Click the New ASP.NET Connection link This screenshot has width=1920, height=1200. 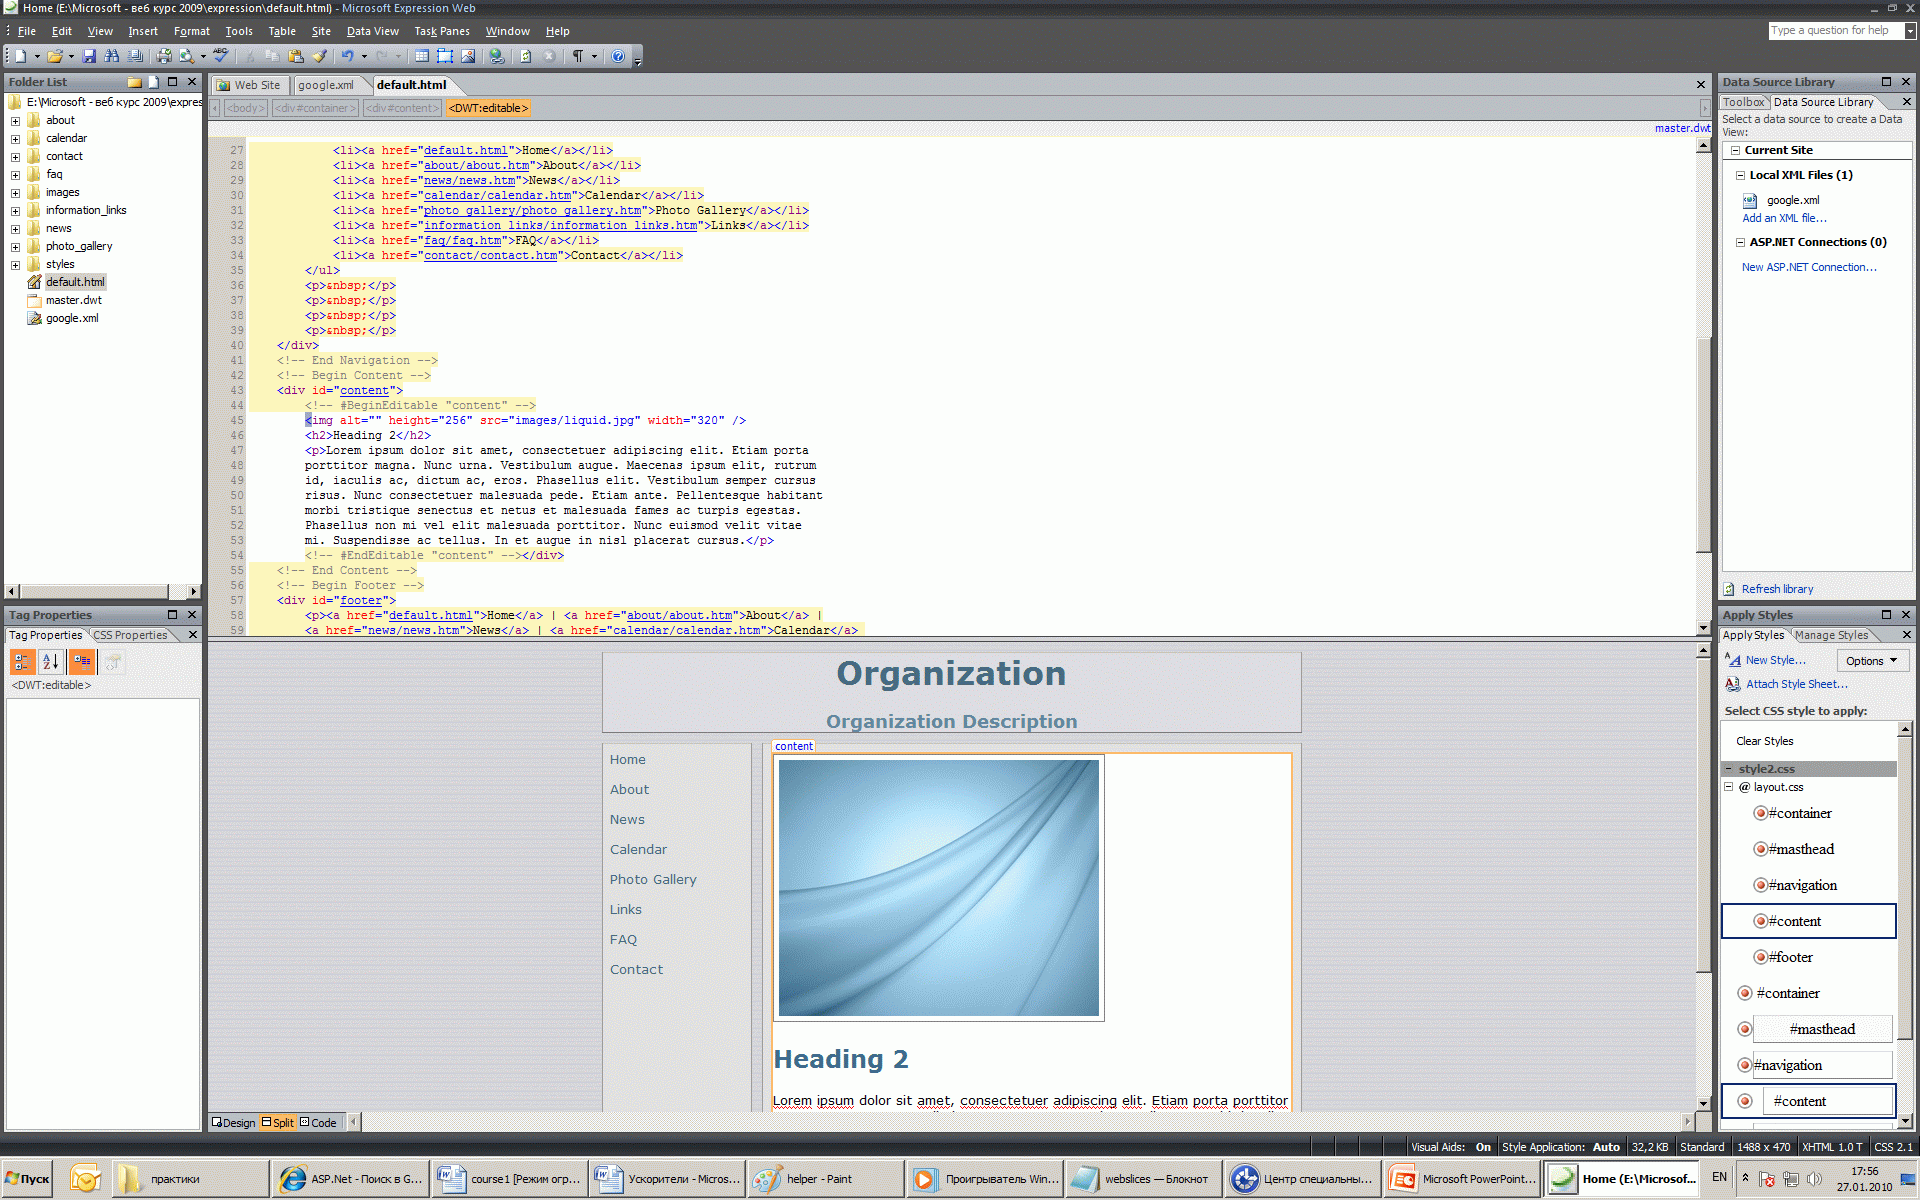[1808, 267]
